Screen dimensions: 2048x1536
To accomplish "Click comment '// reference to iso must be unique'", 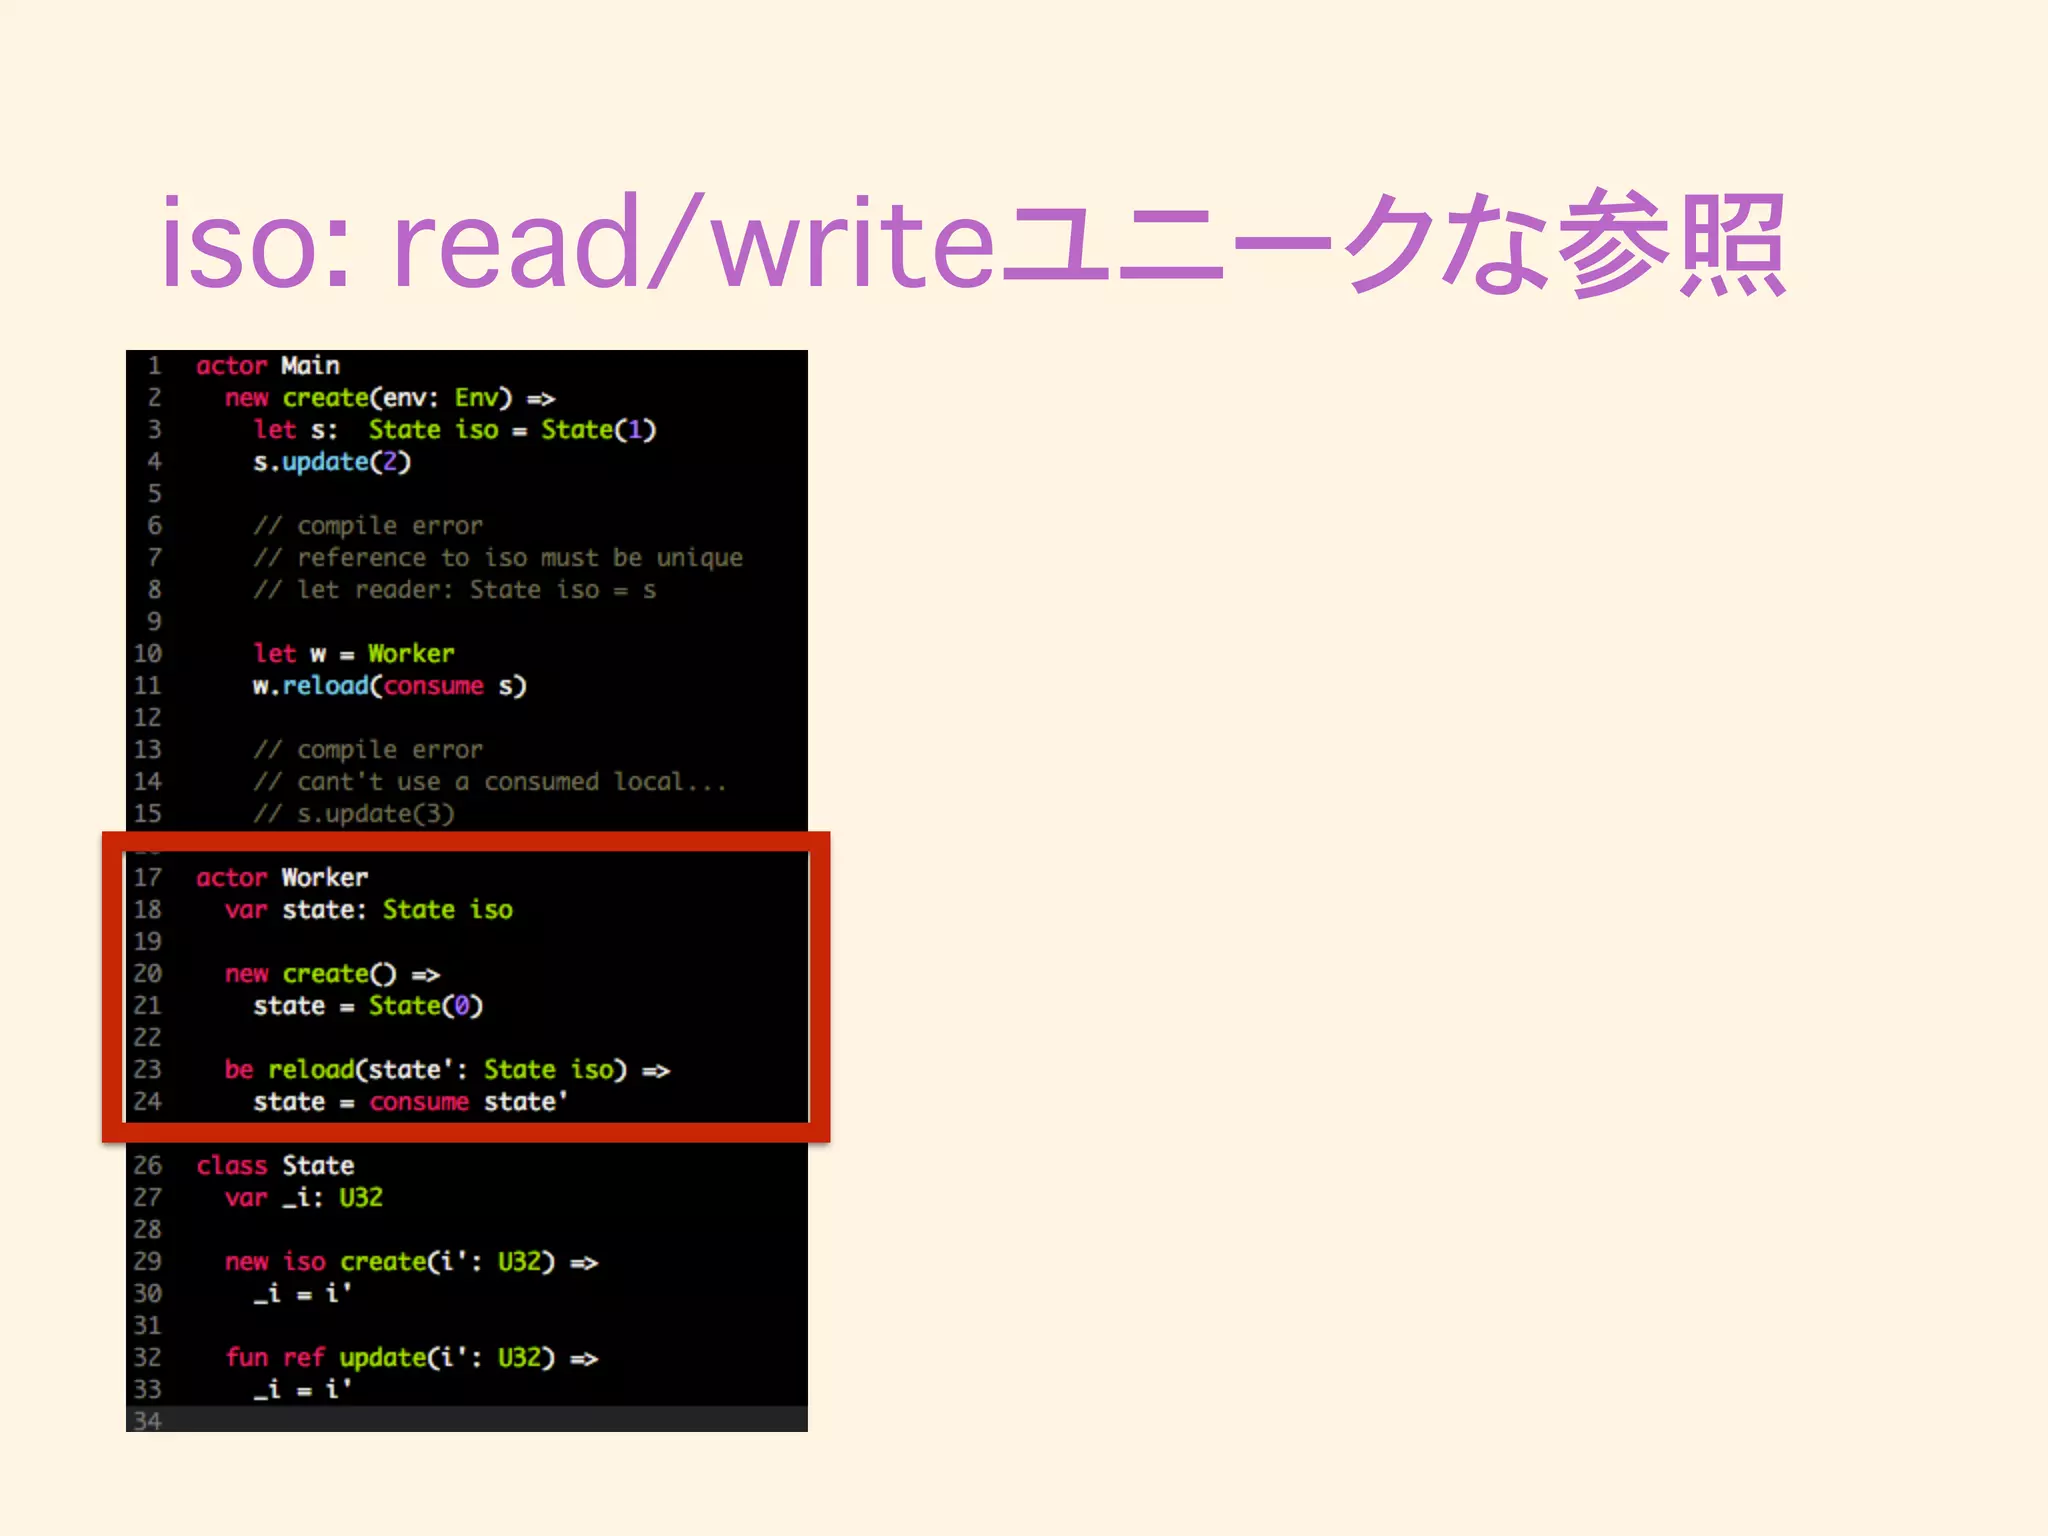I will (x=498, y=558).
